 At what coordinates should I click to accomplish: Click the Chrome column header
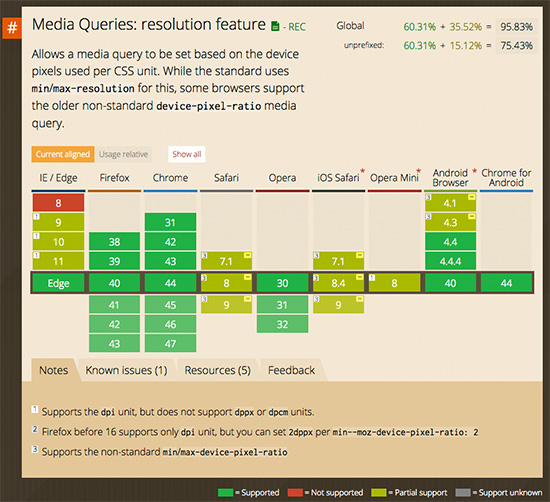click(170, 178)
